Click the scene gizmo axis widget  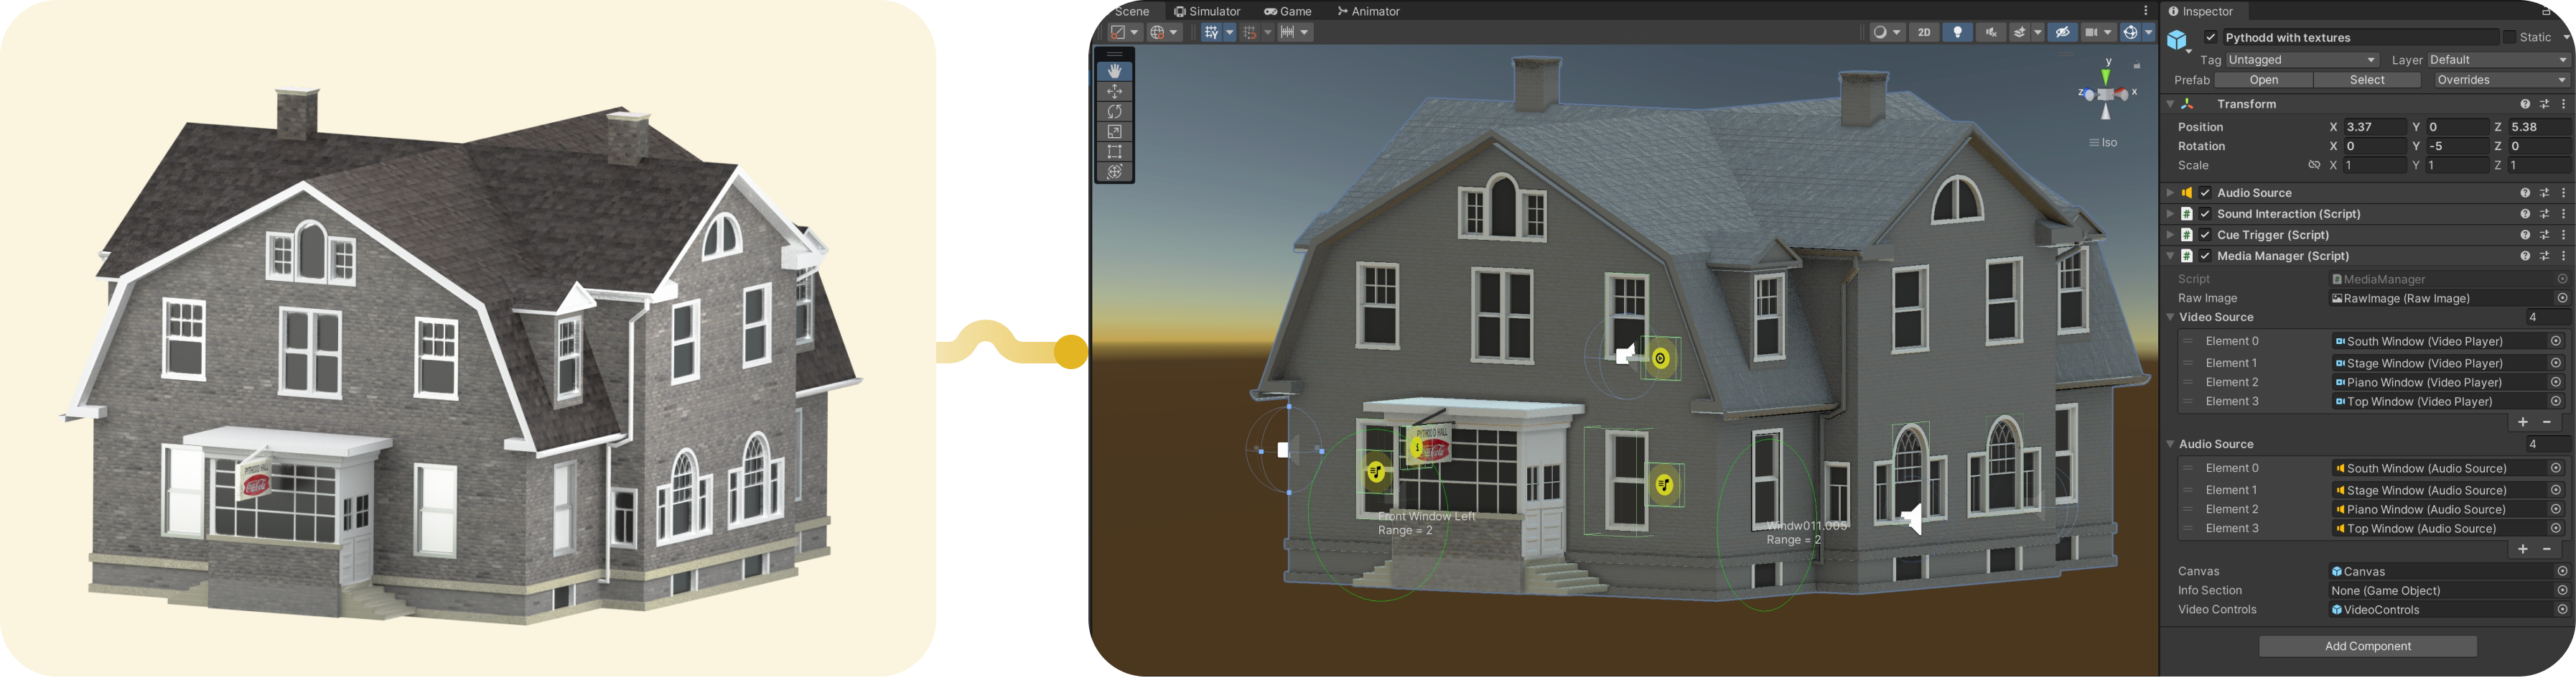2106,94
